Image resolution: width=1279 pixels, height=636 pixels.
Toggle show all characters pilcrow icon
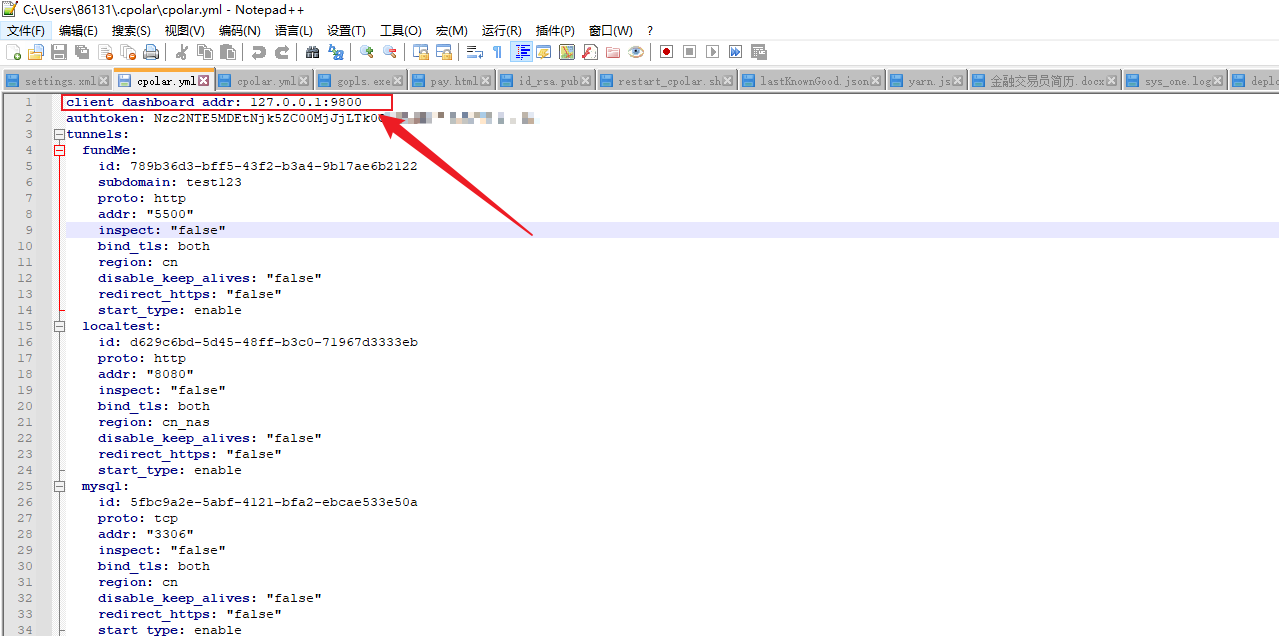(498, 52)
